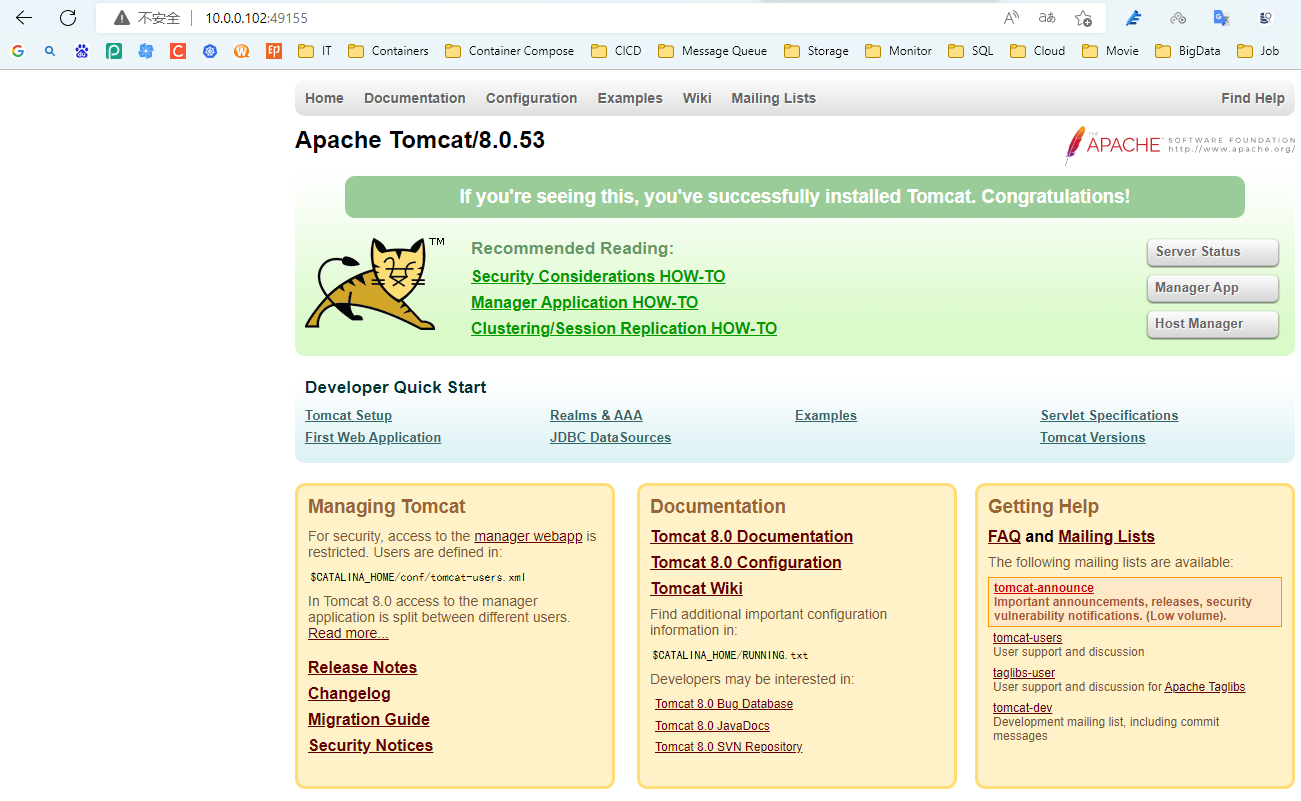Open the Servlet Specifications link

click(x=1109, y=415)
